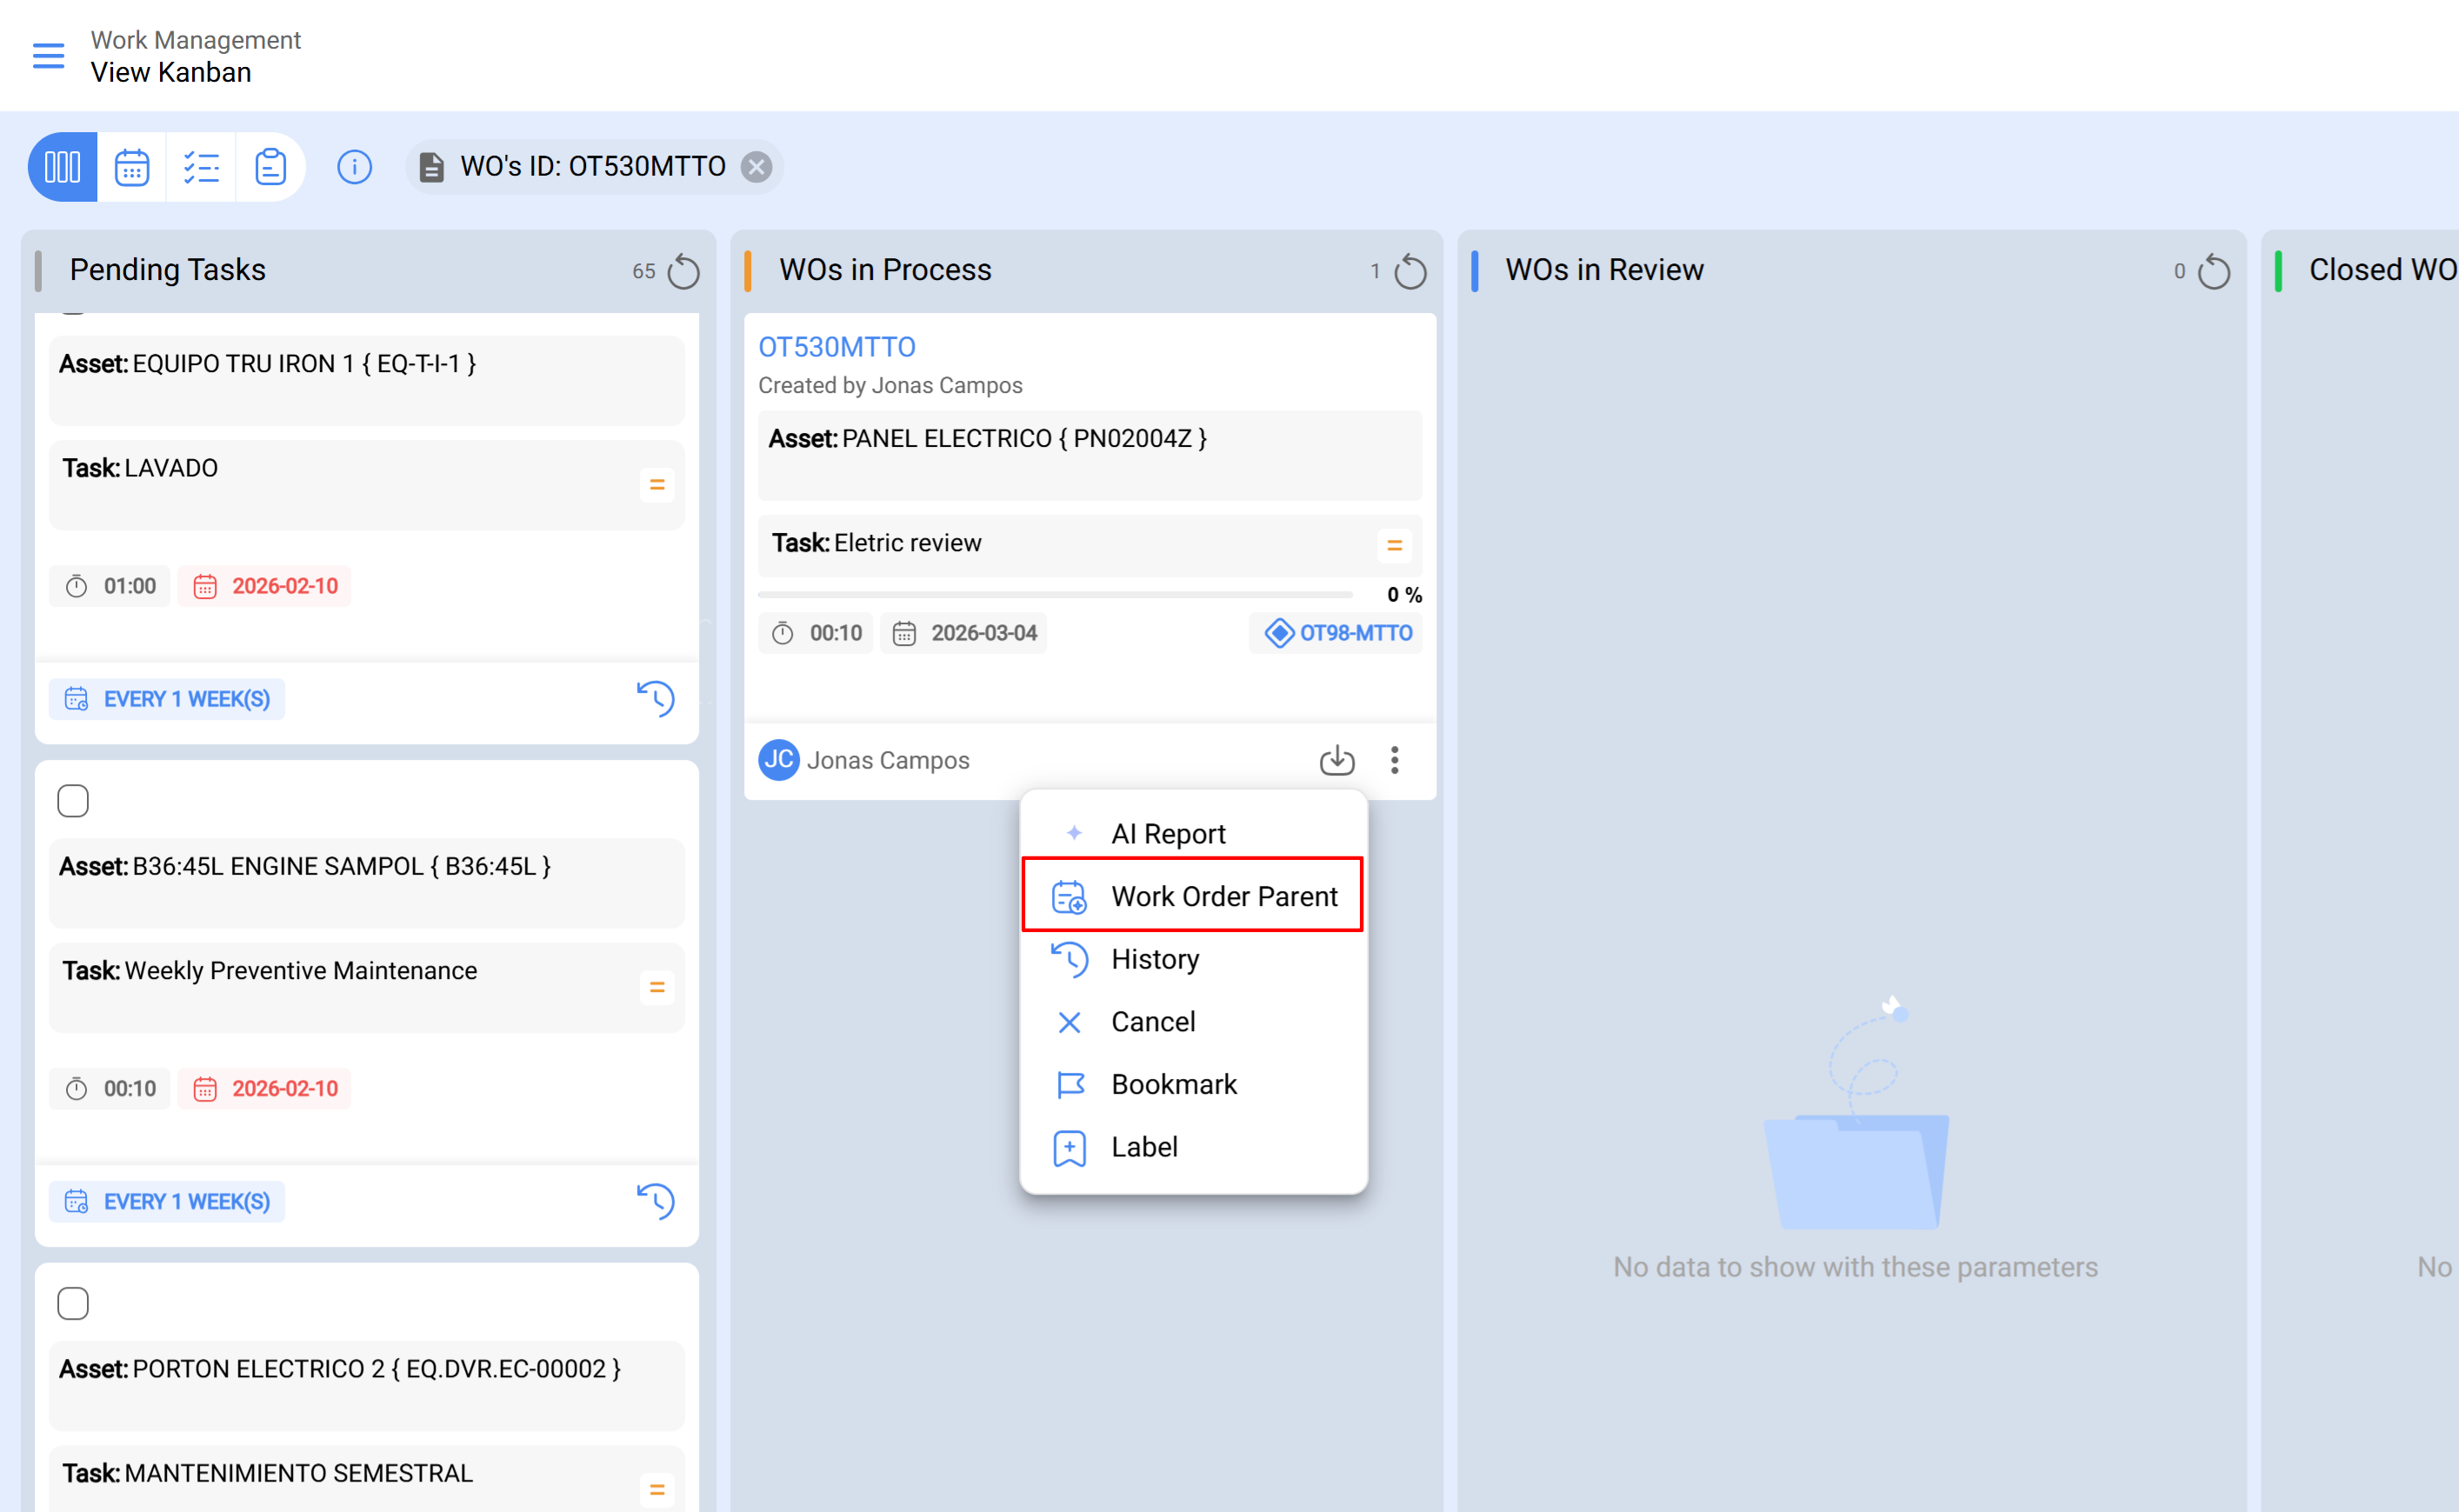This screenshot has width=2459, height=1512.
Task: Open the OT530MTTO work order link
Action: [836, 347]
